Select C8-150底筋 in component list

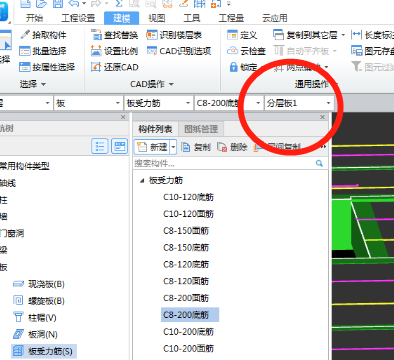[x=186, y=247]
